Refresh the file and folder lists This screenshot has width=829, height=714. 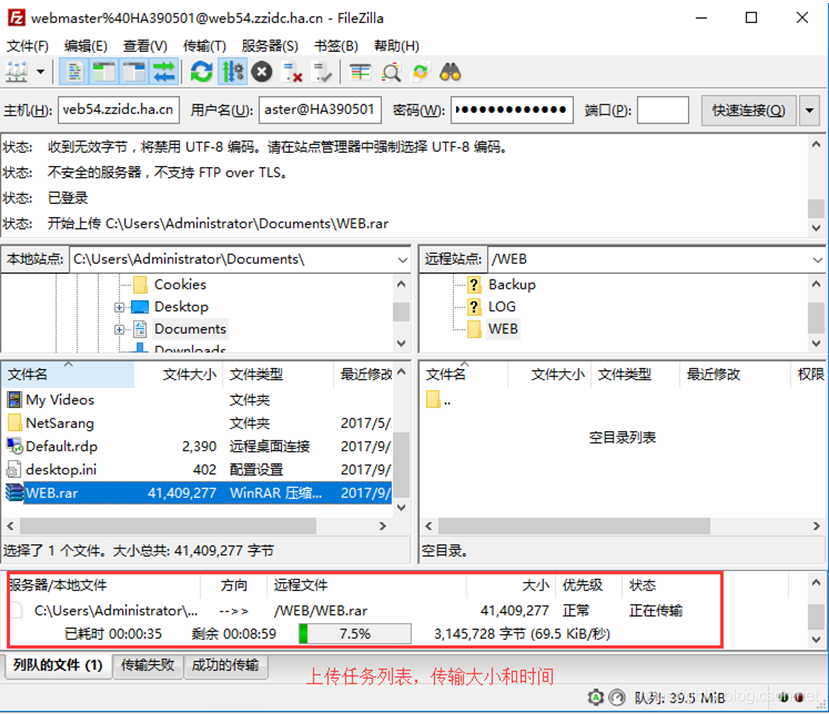[201, 71]
